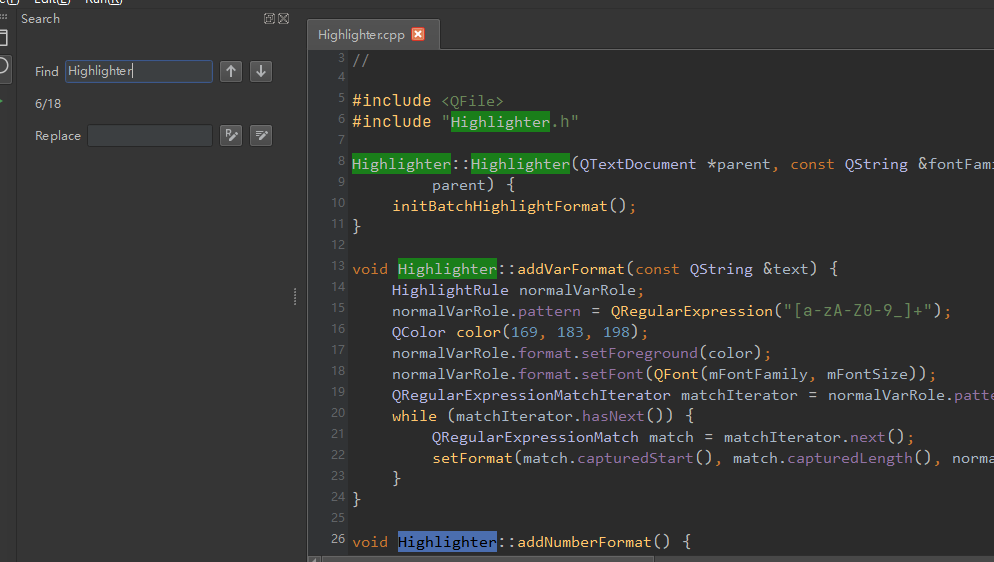Screen dimensions: 994x562
Task: Click matchIterator.next() on line 21
Action: pyautogui.click(x=814, y=437)
